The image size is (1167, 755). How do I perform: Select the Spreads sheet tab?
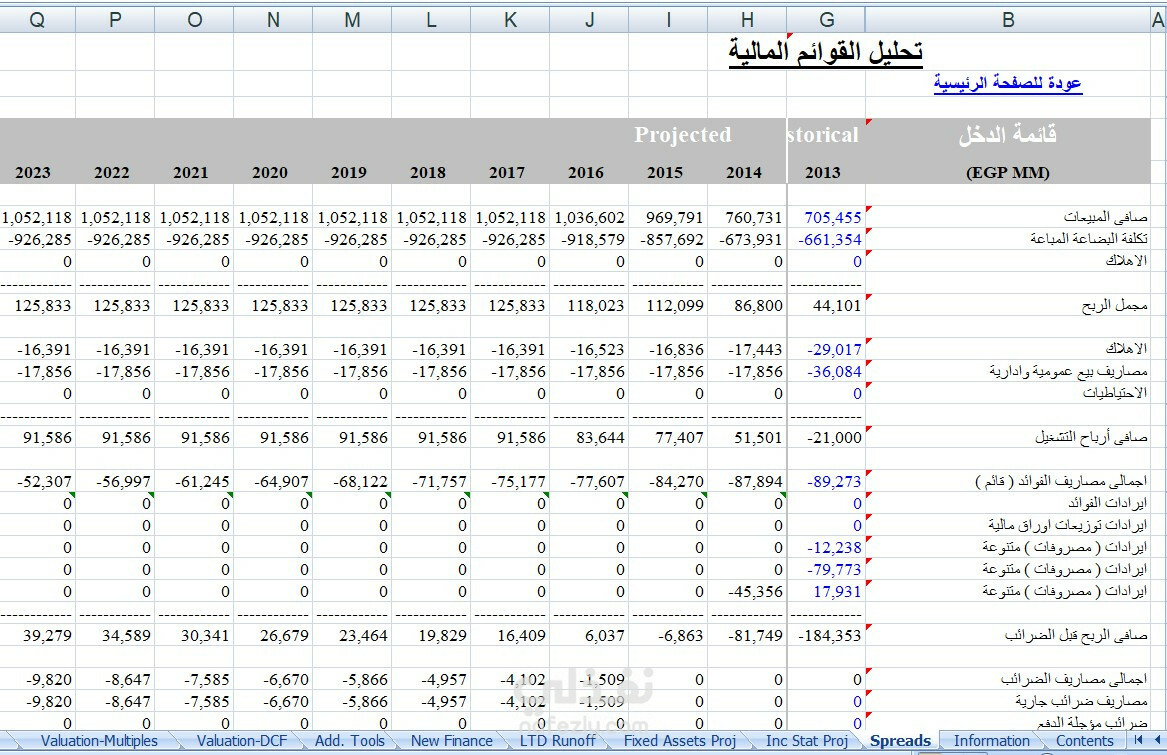coord(900,741)
